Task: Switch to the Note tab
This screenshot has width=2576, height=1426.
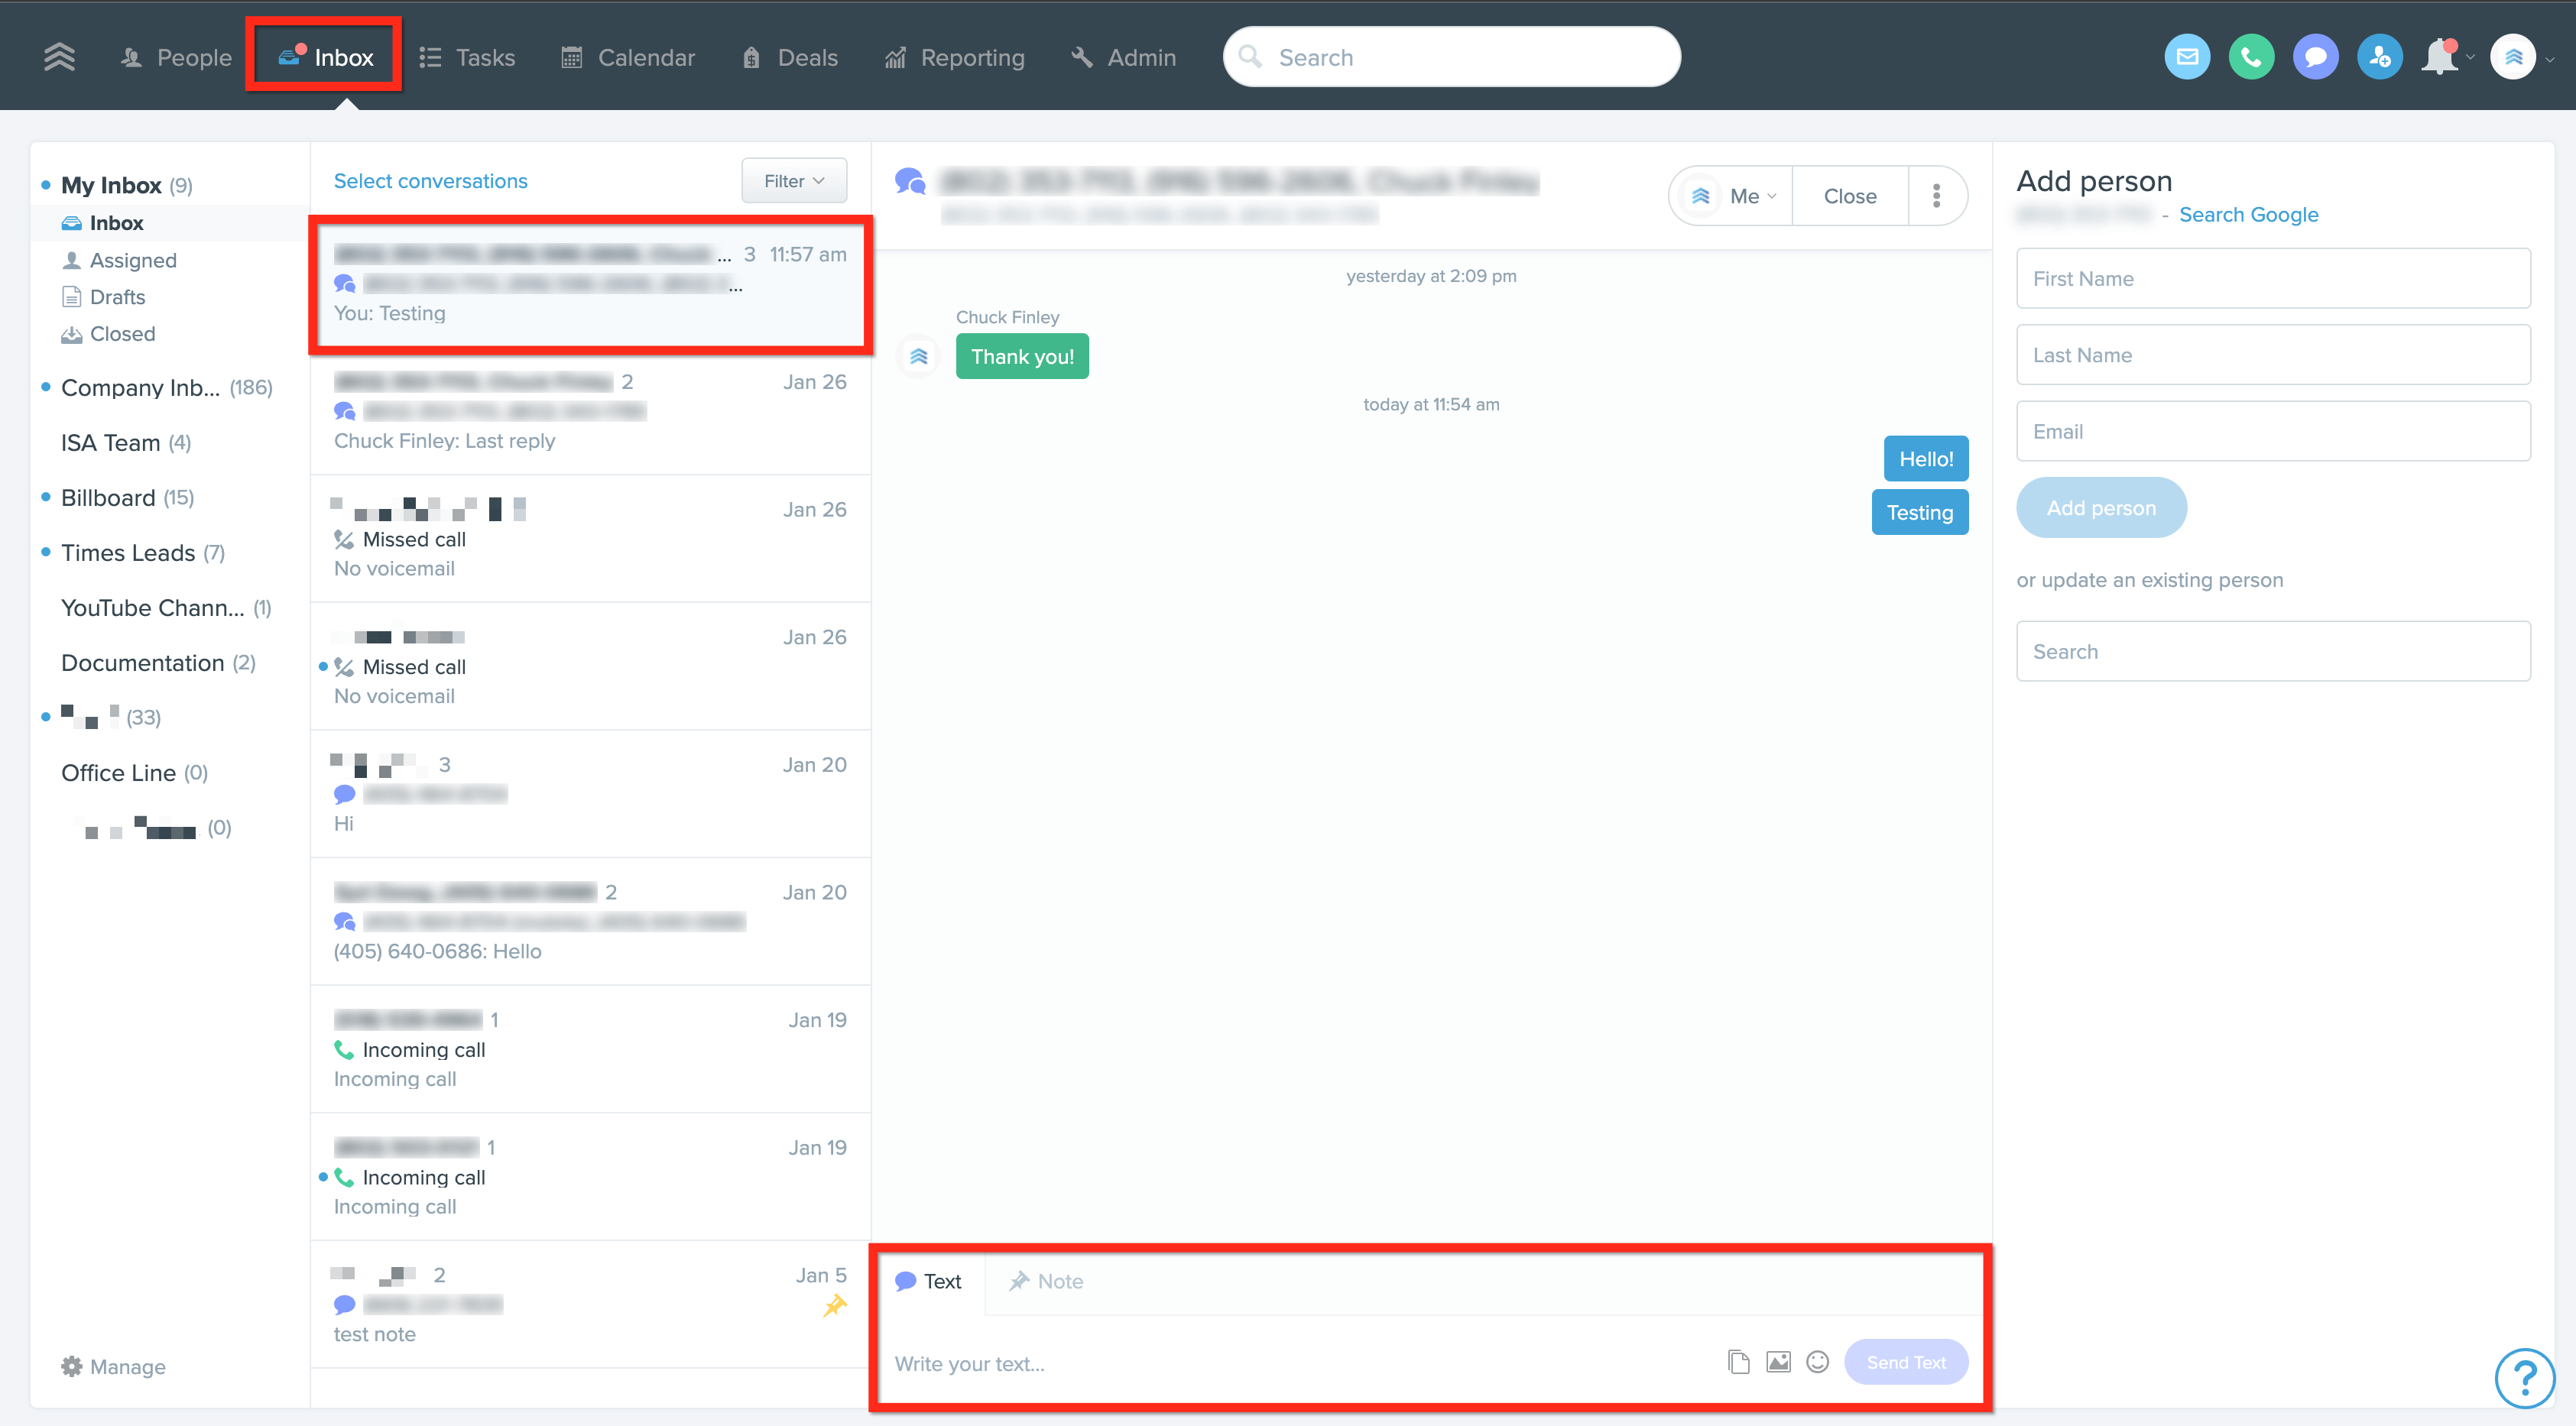Action: pos(1046,1281)
